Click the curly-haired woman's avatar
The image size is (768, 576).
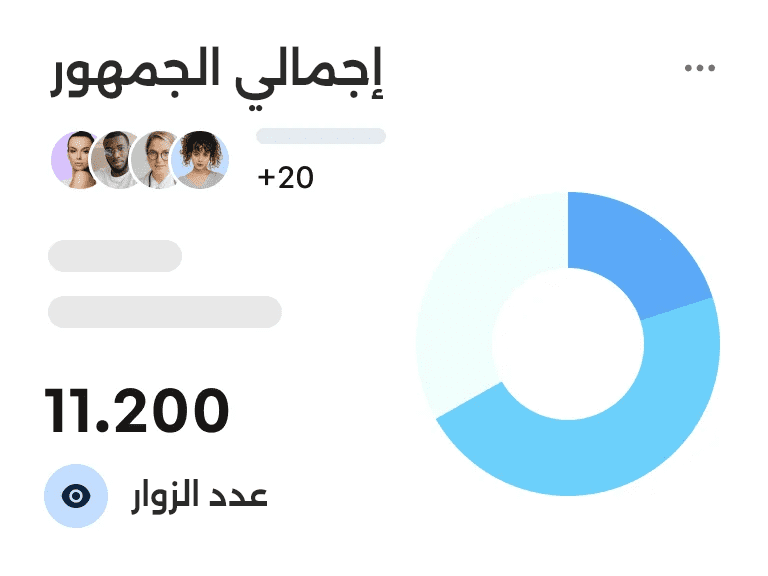click(x=200, y=159)
